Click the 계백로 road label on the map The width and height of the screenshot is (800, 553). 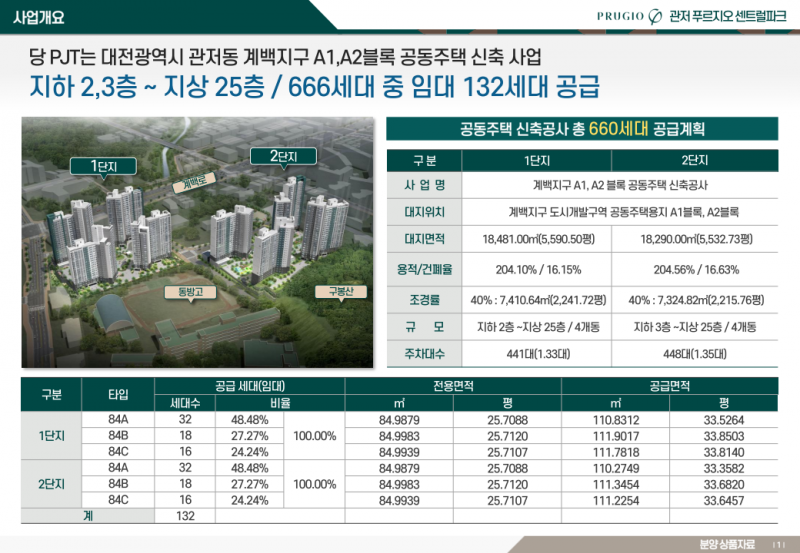[x=194, y=184]
